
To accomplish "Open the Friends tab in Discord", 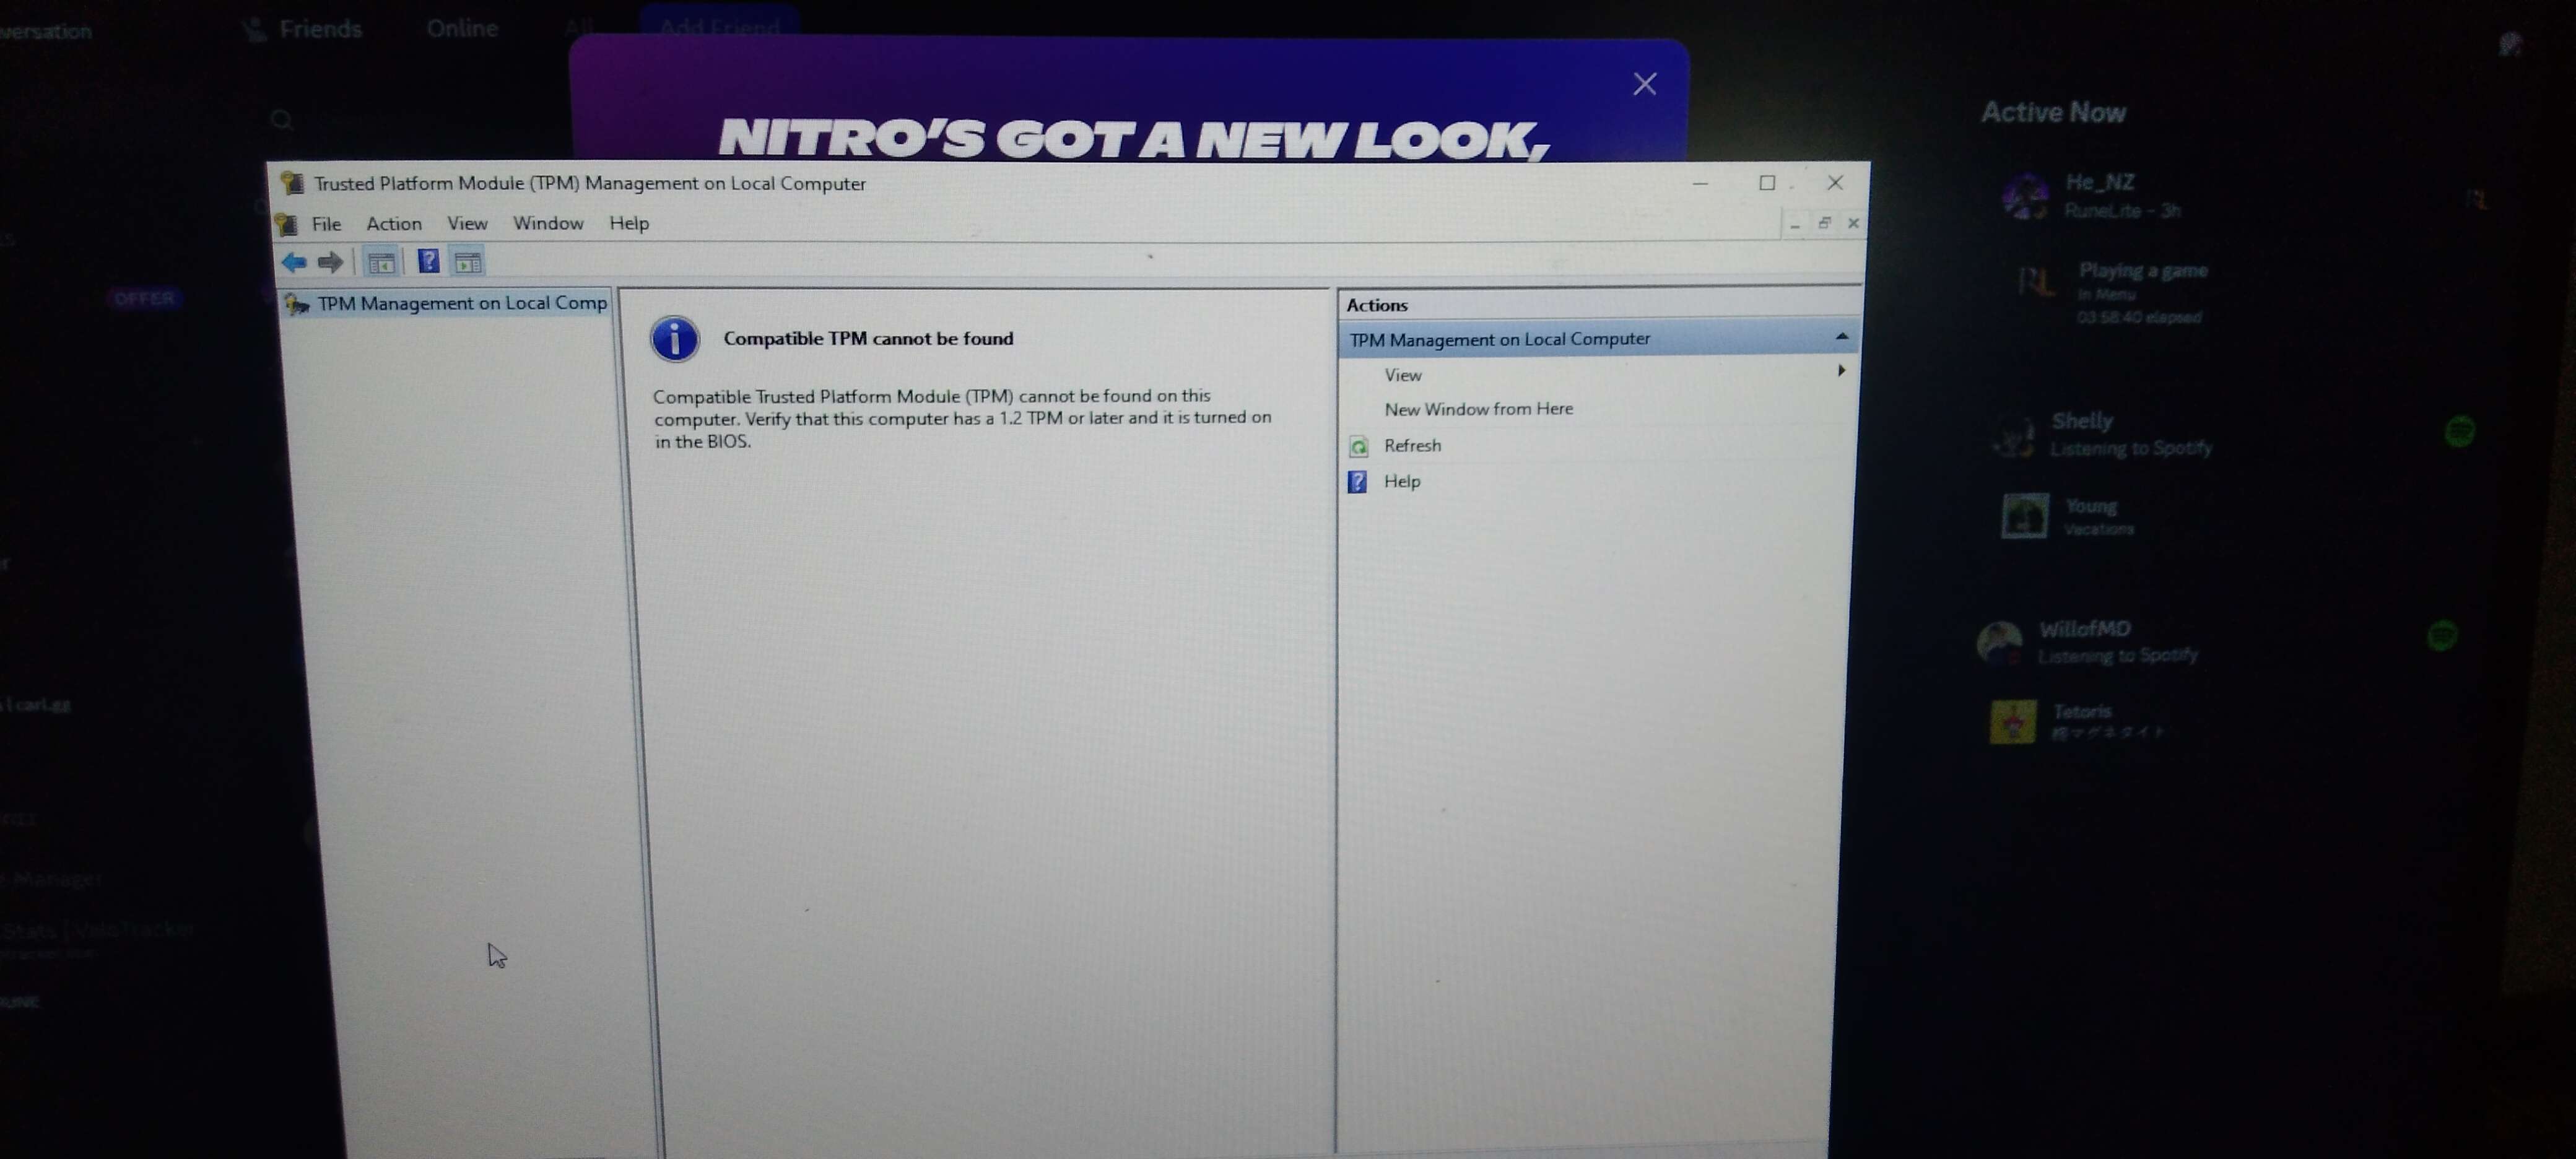I will tap(318, 29).
